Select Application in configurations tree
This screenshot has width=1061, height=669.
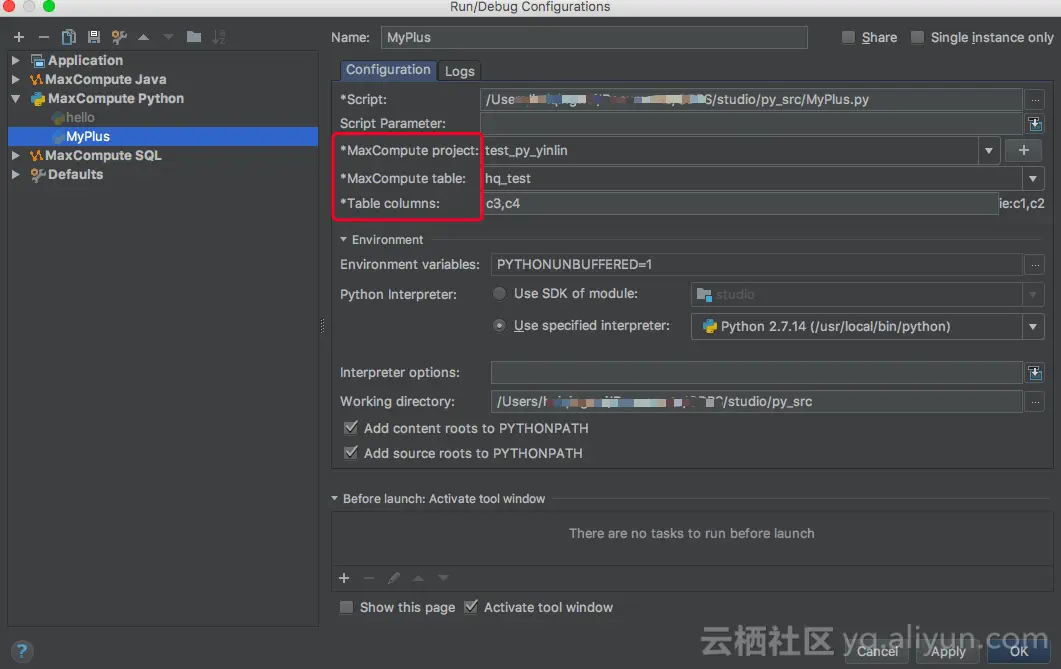point(85,60)
